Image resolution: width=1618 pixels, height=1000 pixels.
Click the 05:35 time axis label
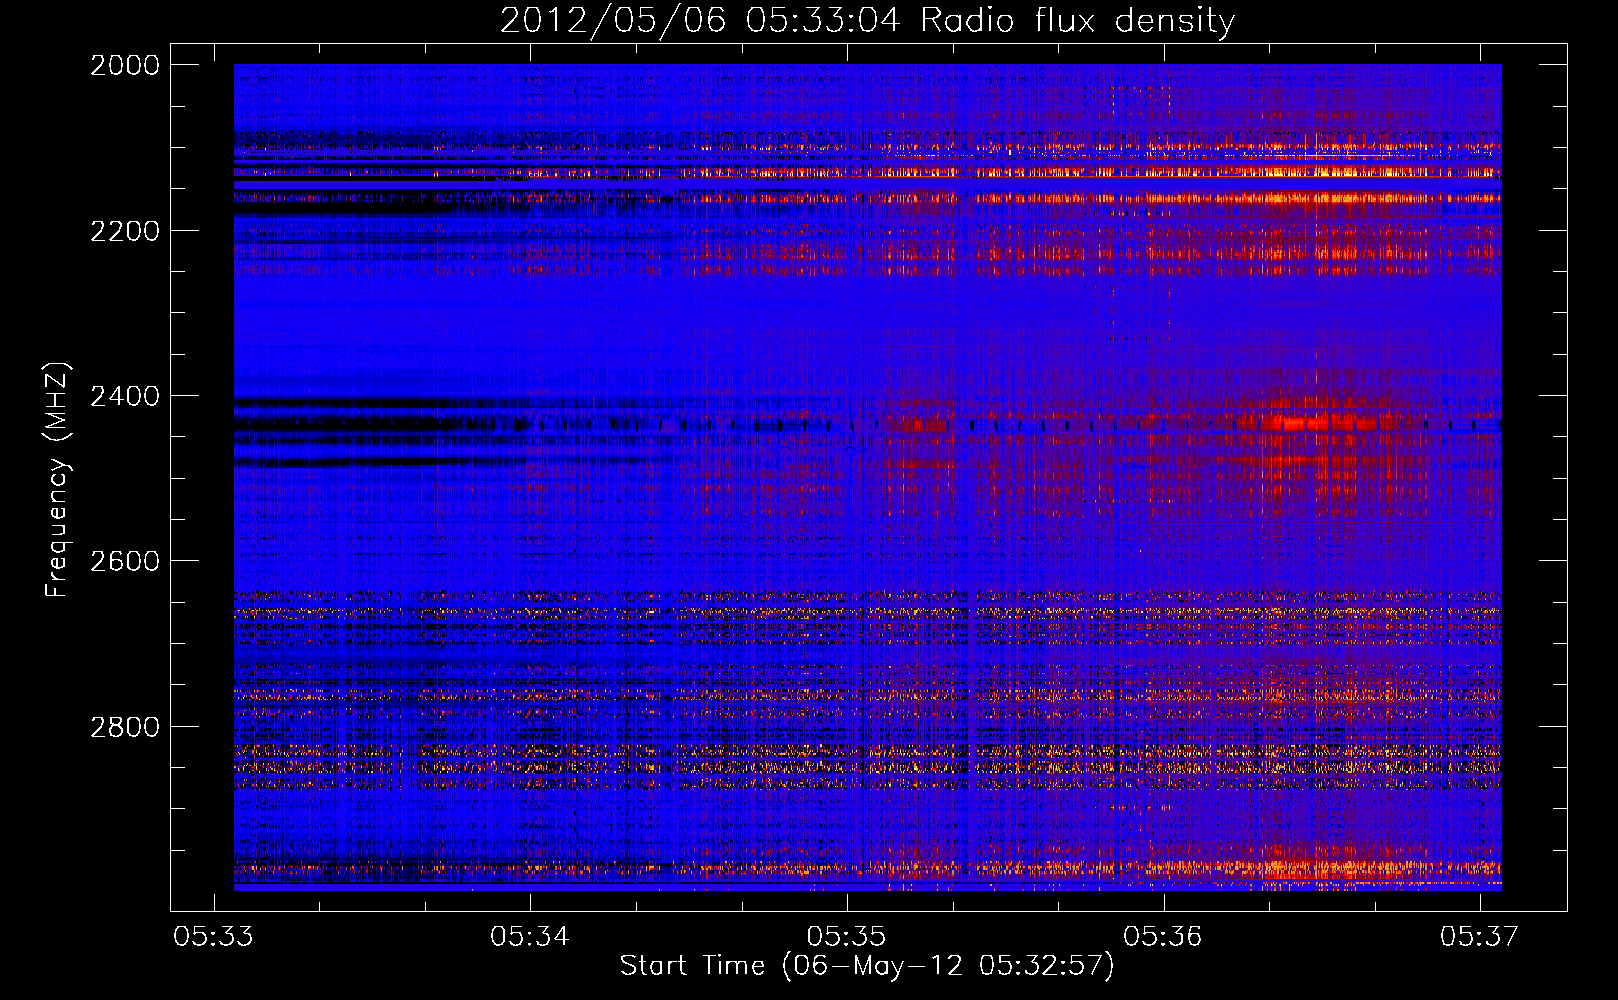[x=847, y=936]
